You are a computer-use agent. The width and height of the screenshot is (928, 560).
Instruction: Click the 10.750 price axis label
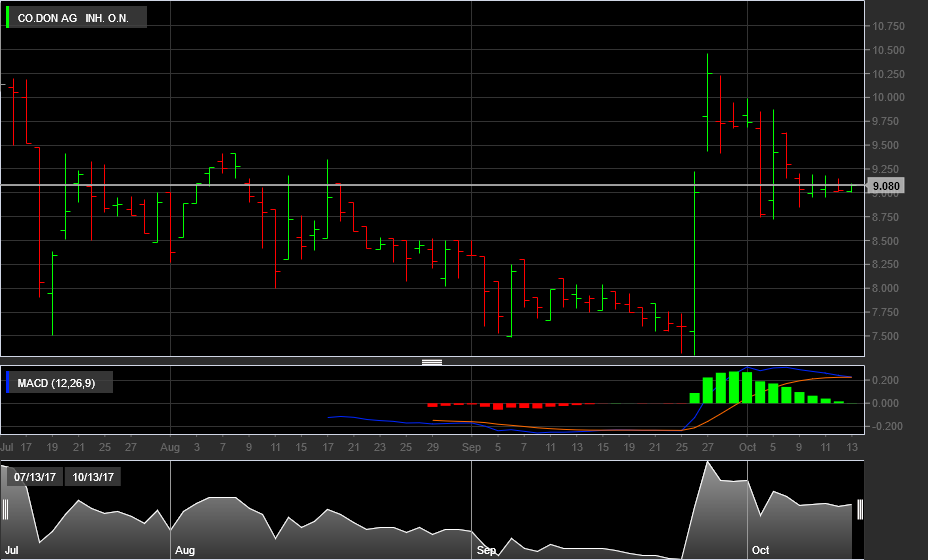pos(888,26)
